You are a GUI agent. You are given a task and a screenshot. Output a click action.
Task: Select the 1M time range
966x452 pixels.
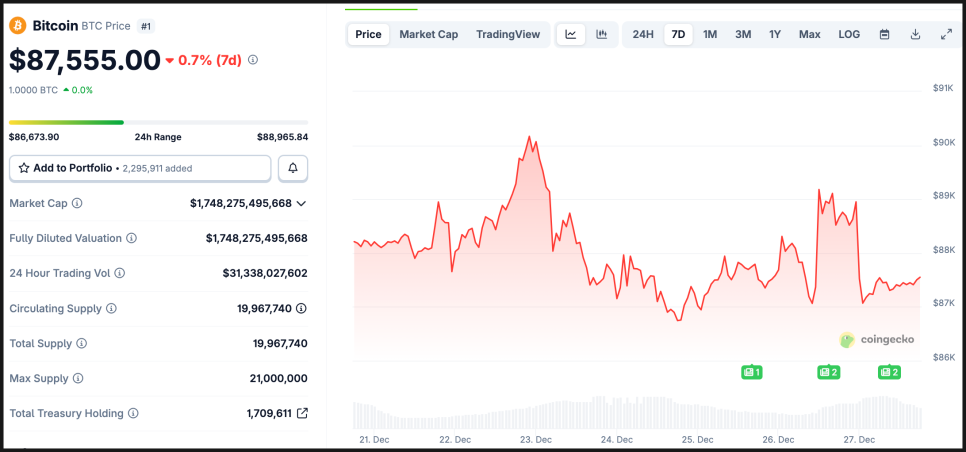[x=710, y=34]
